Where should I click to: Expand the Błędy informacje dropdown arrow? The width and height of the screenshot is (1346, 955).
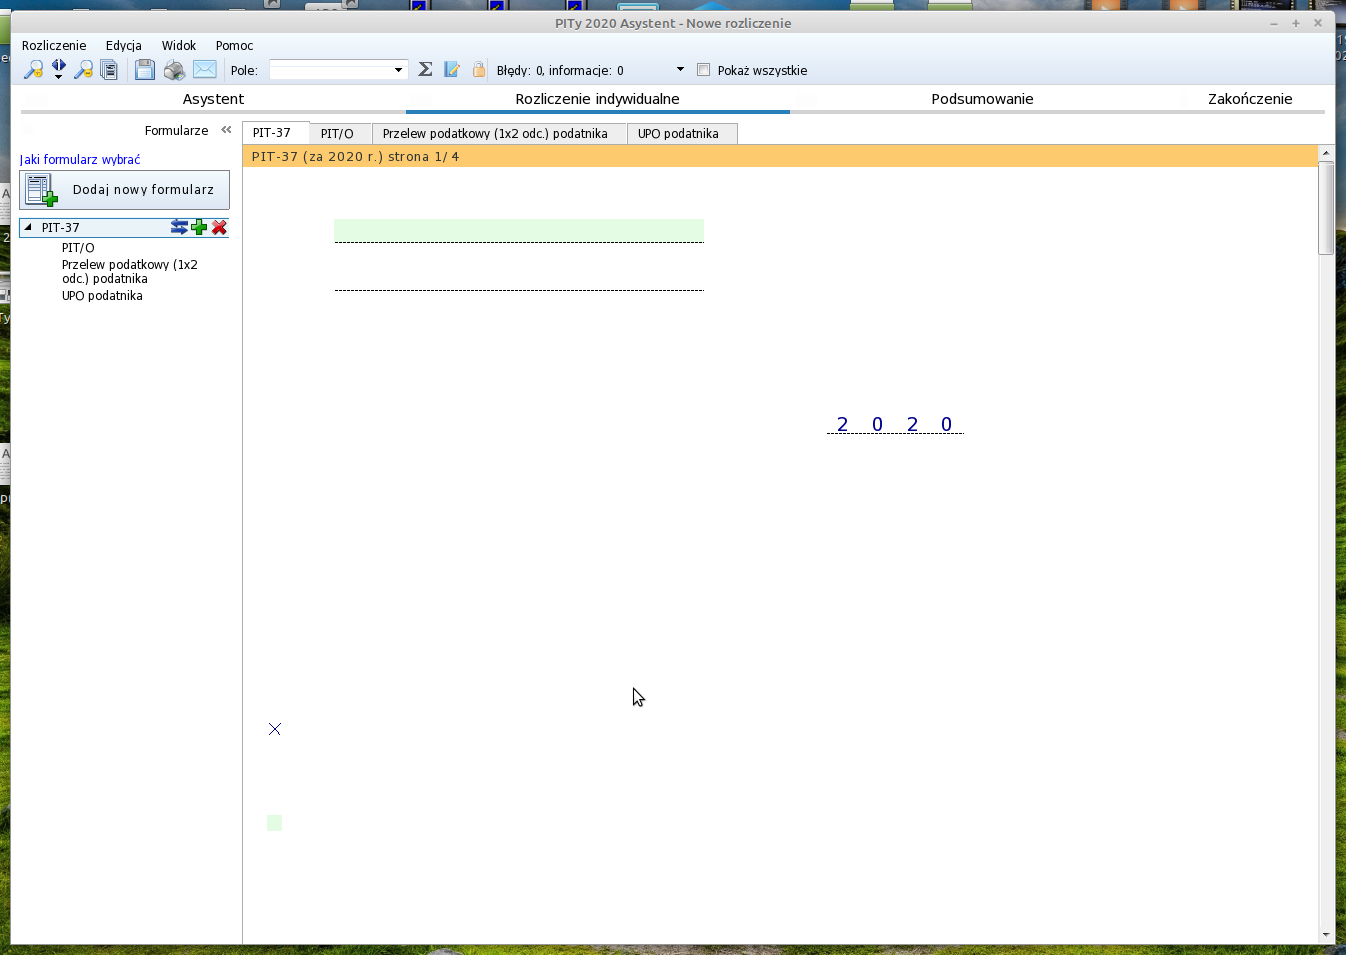pyautogui.click(x=680, y=69)
